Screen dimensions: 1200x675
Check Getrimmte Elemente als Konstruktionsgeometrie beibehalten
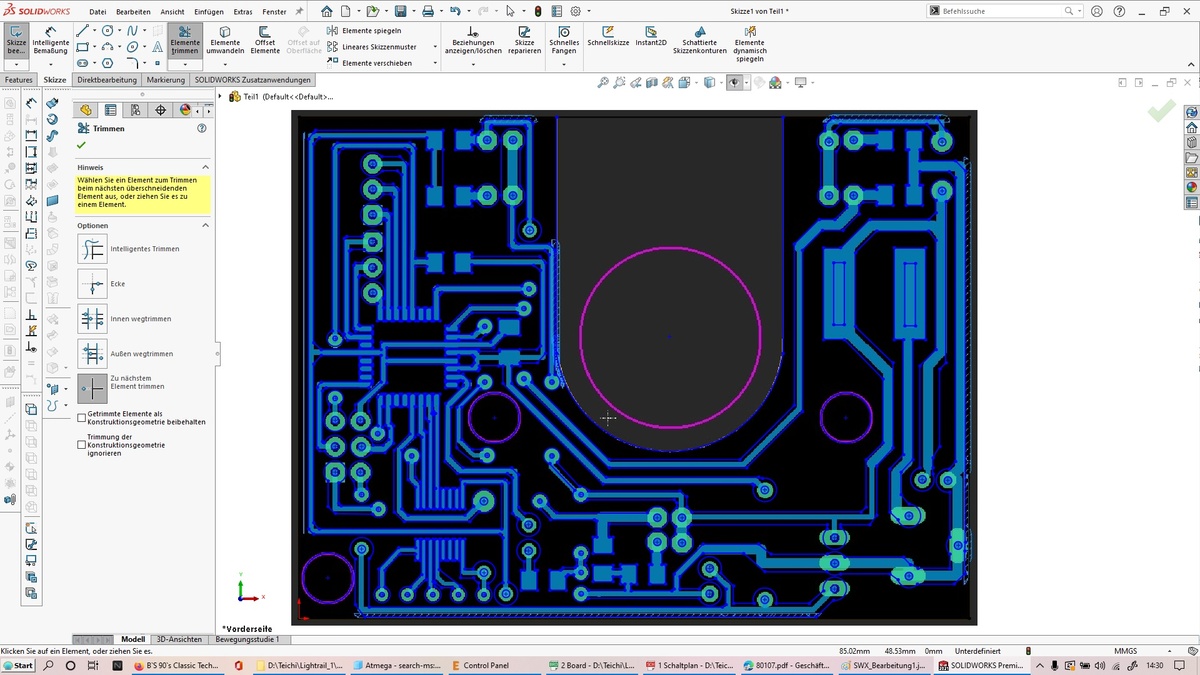pyautogui.click(x=82, y=418)
